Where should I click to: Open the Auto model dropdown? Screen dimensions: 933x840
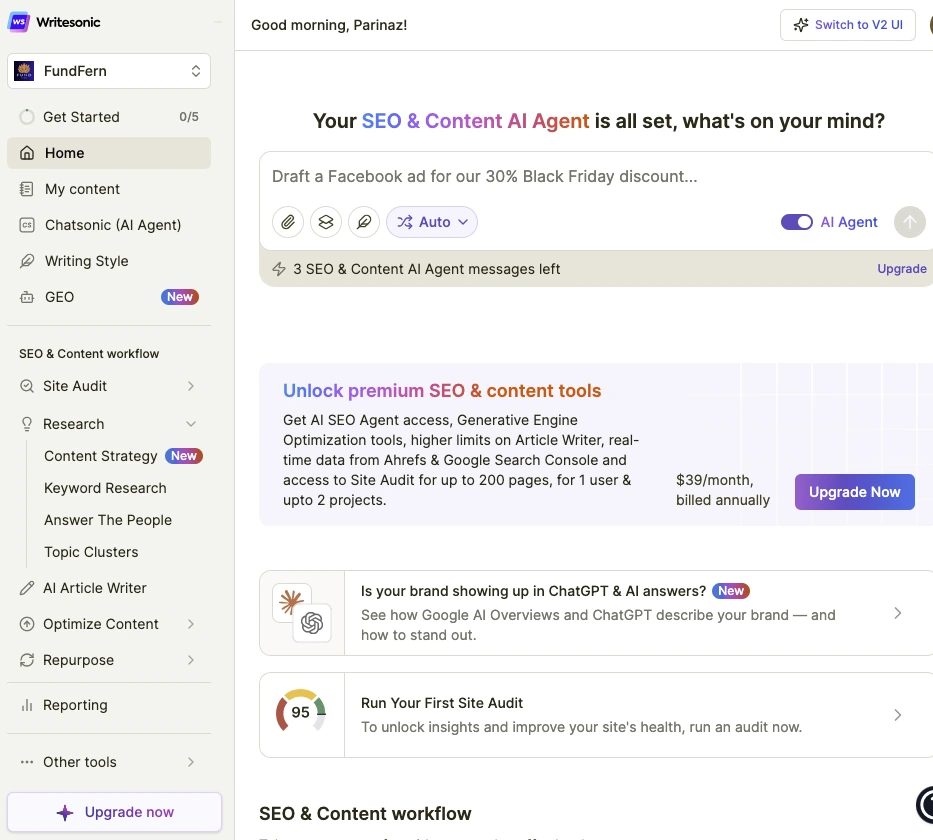[x=432, y=222]
